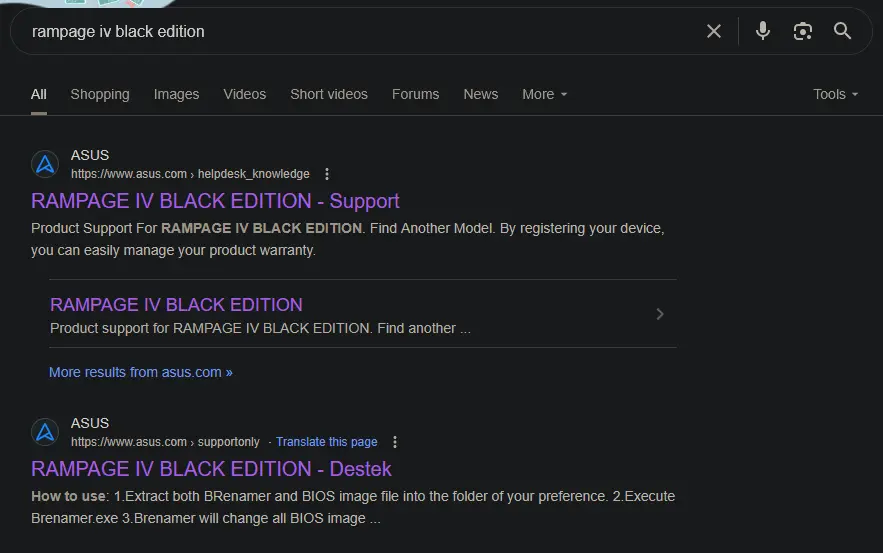Click ASUS favicon of the Destek result
Viewport: 883px width, 553px height.
pos(45,432)
